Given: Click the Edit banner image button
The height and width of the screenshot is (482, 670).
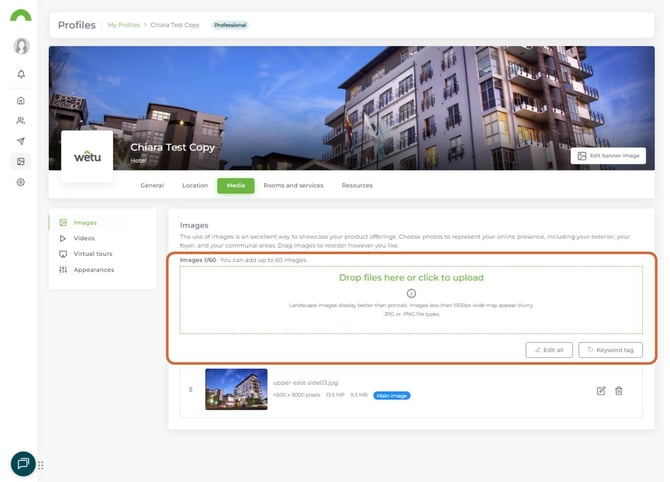Looking at the screenshot, I should pyautogui.click(x=608, y=156).
